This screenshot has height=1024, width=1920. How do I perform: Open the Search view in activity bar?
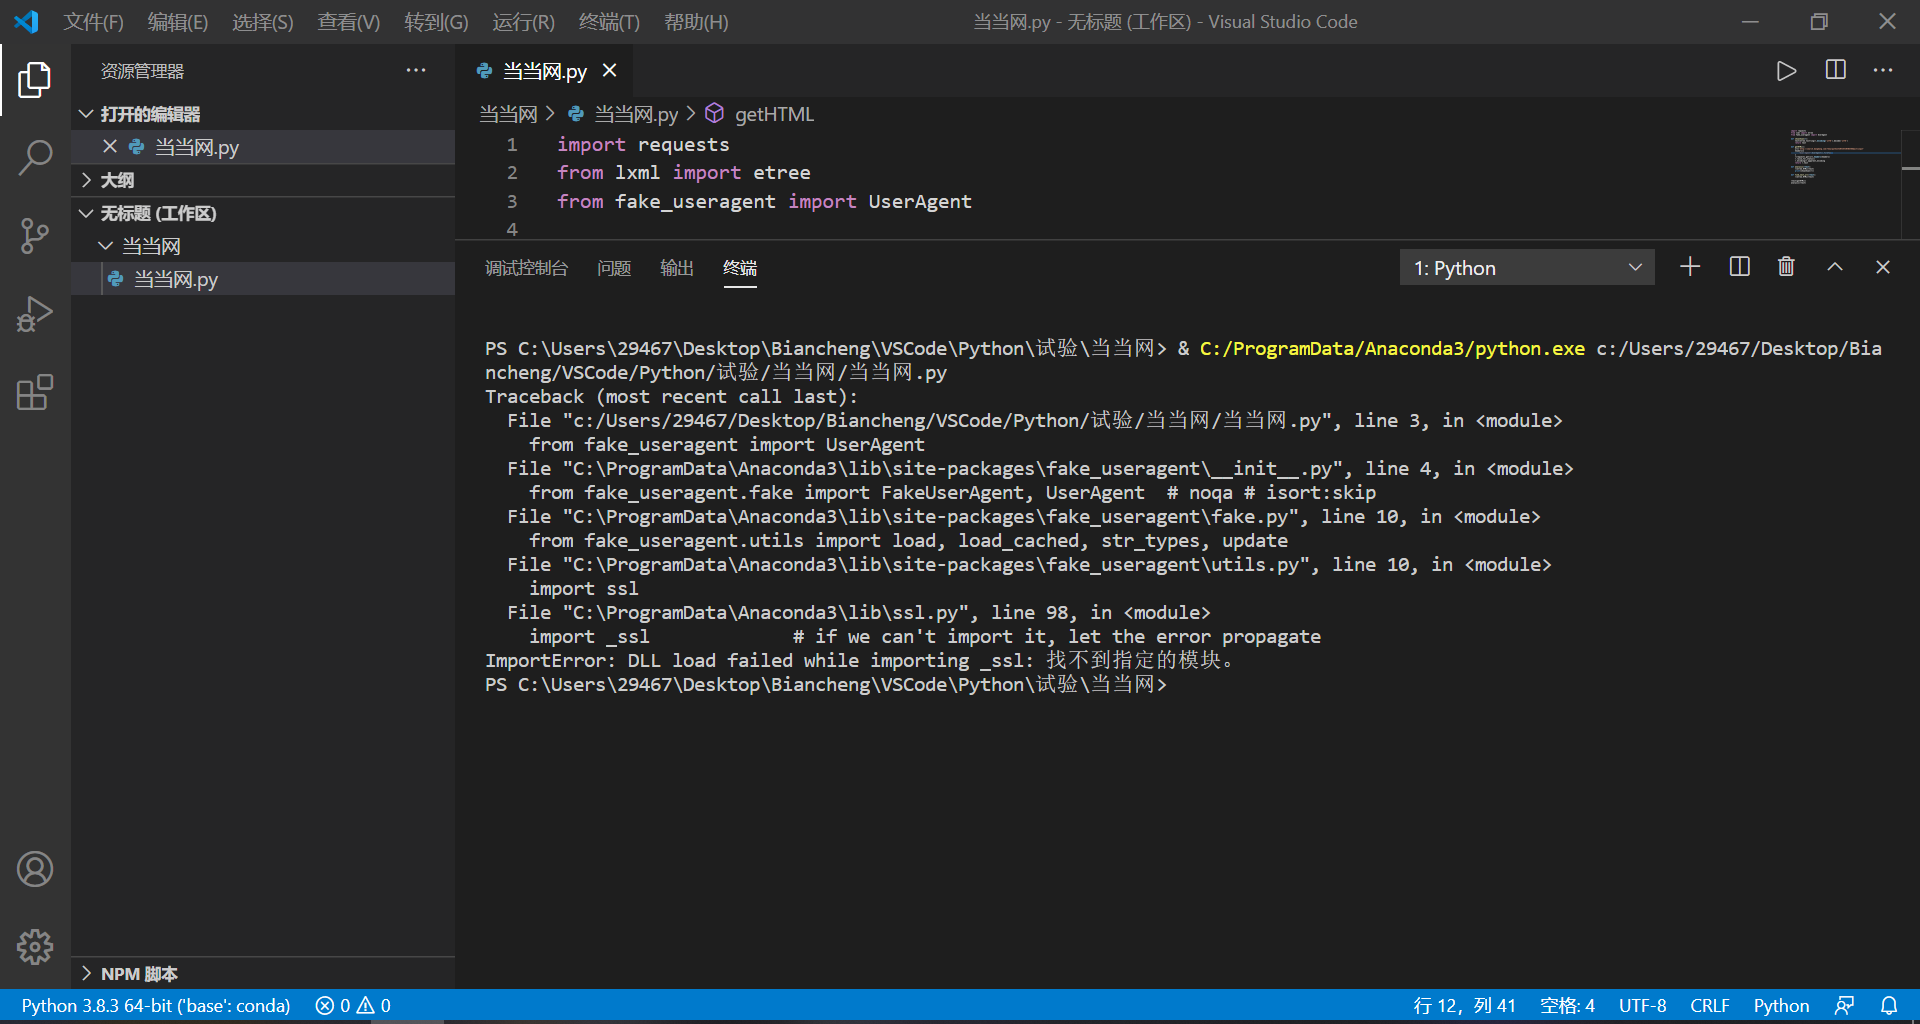pos(35,158)
